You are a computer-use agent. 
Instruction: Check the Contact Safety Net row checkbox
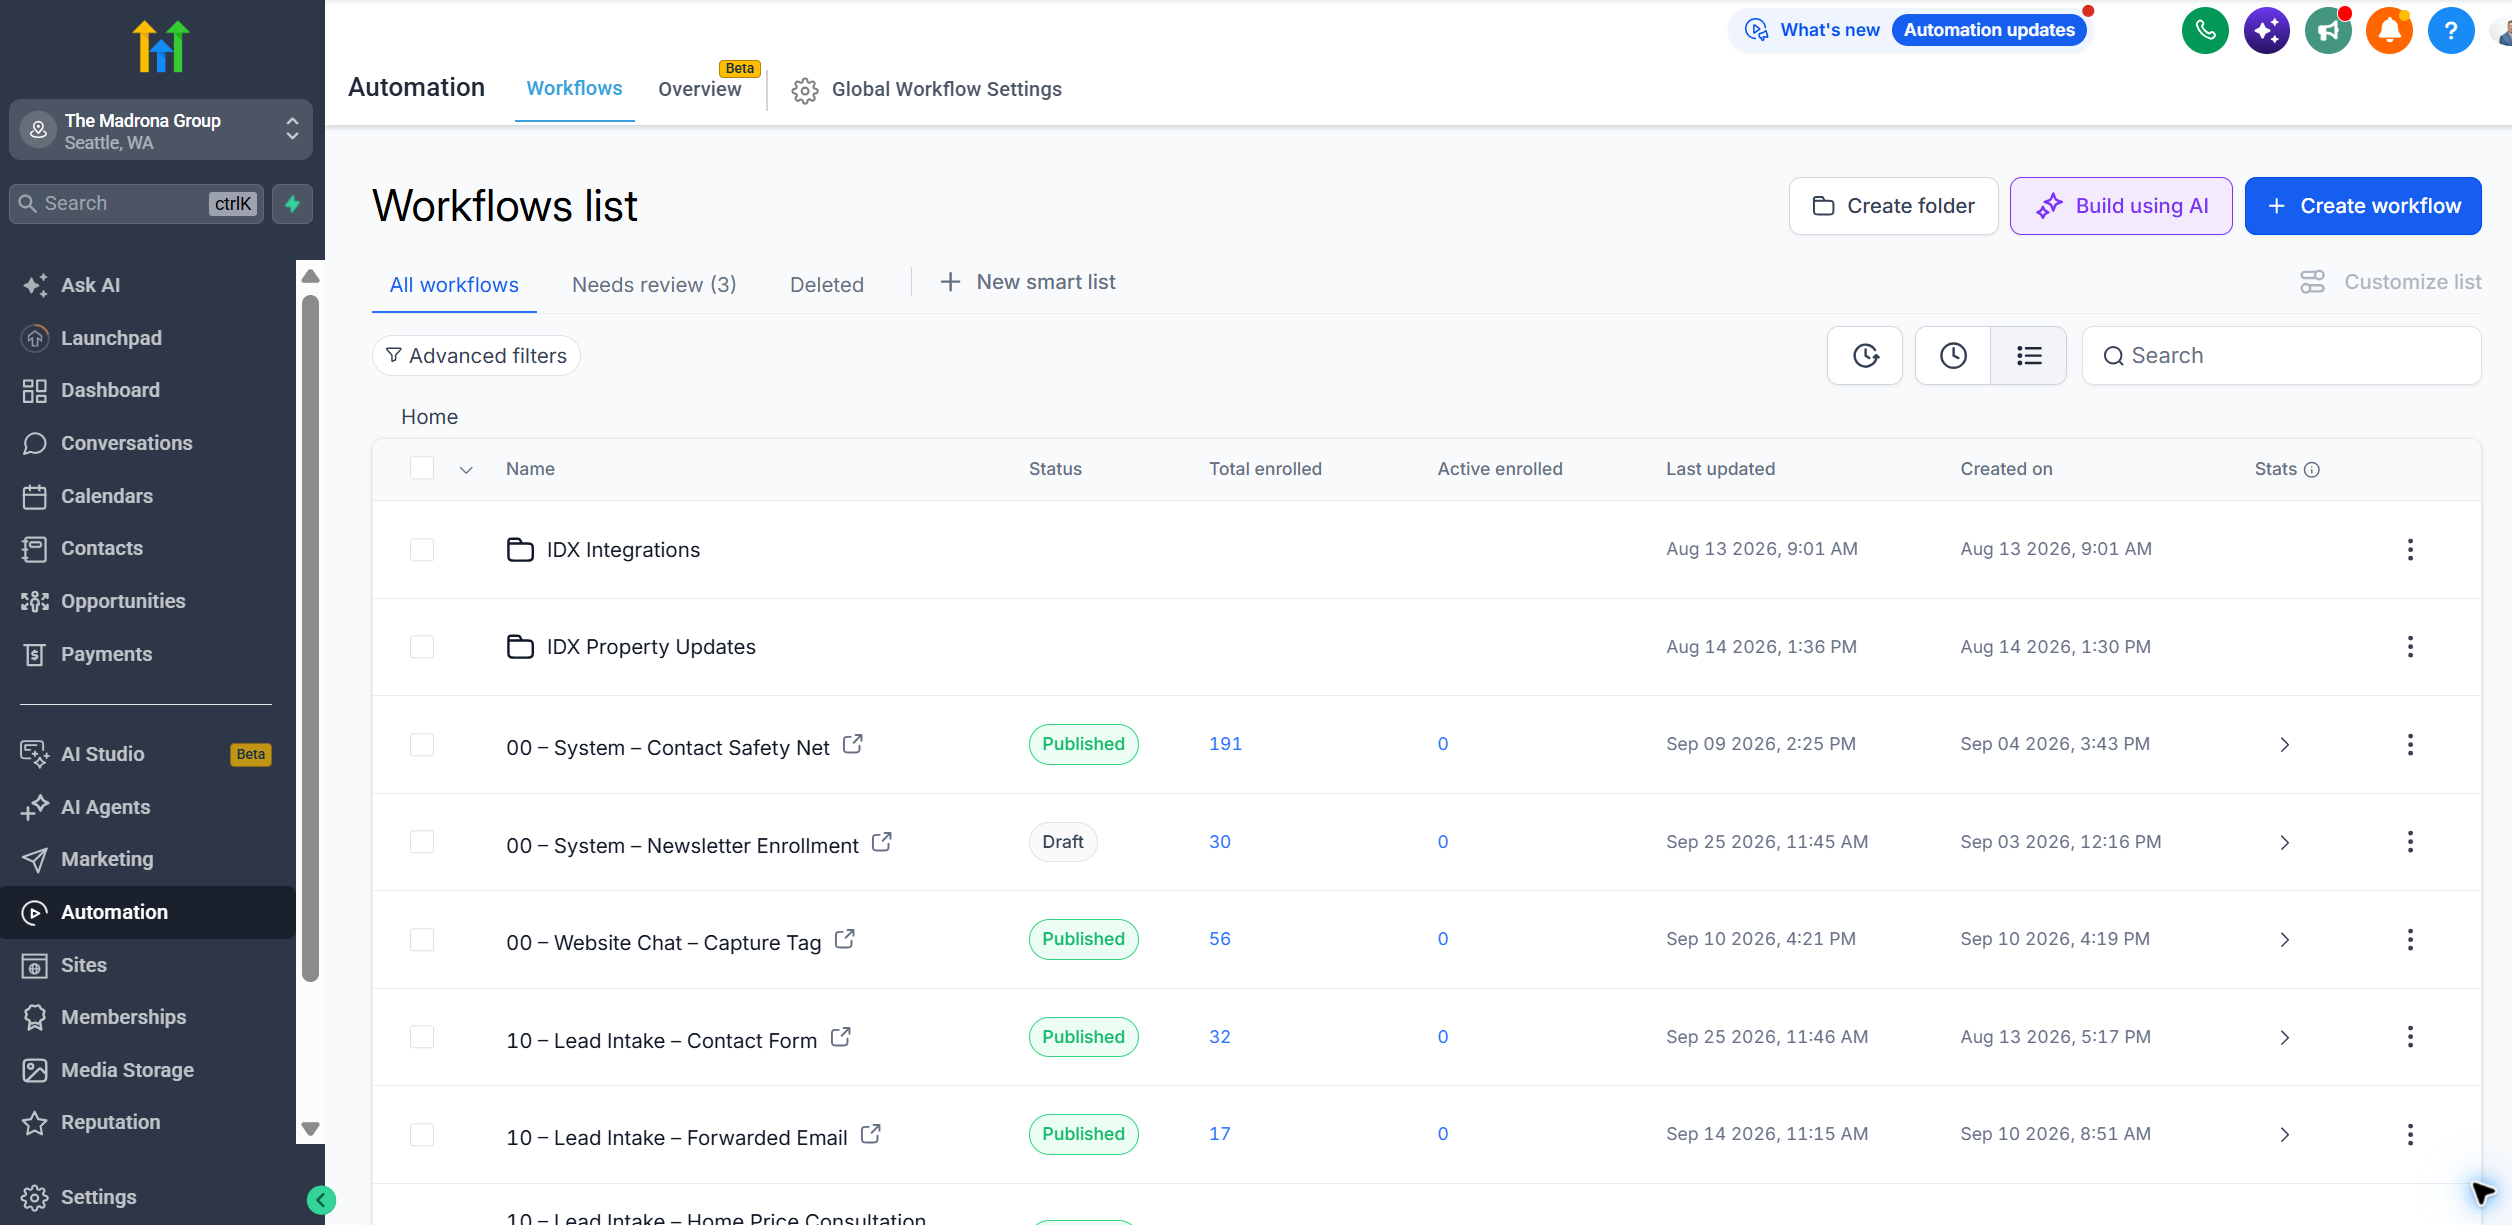pyautogui.click(x=422, y=745)
